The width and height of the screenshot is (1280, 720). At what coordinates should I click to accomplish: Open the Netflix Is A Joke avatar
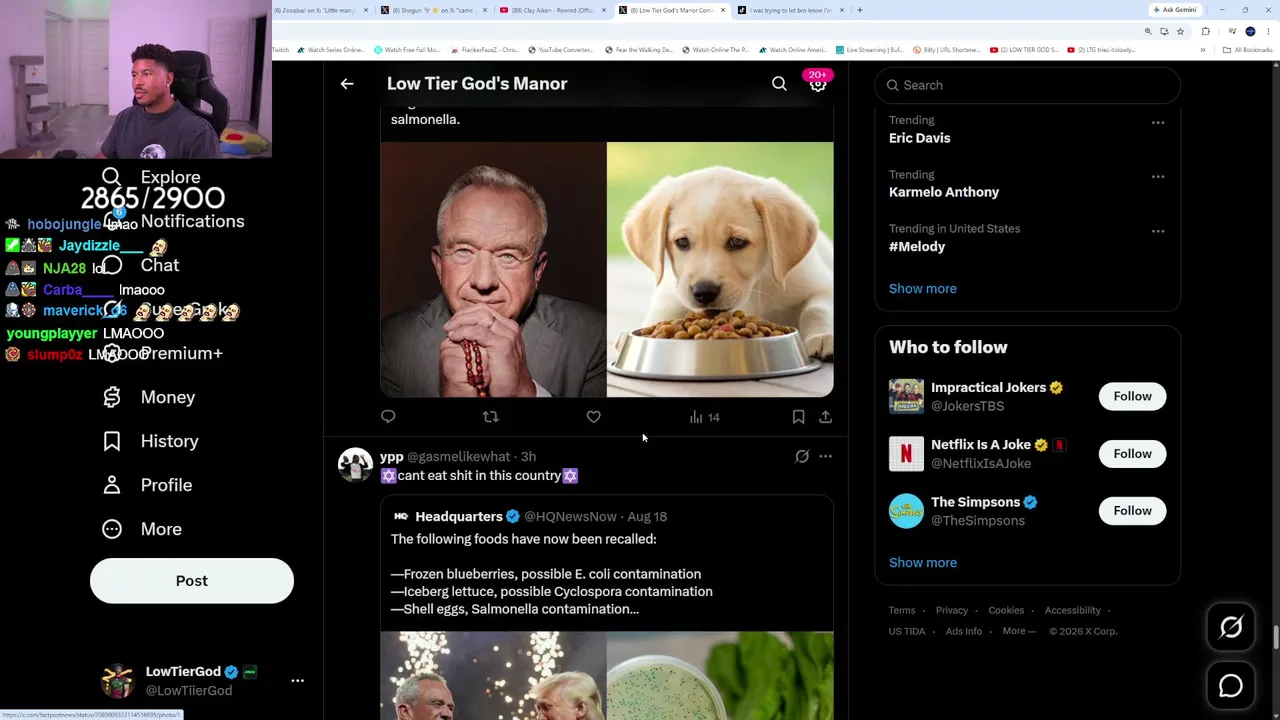click(x=906, y=454)
